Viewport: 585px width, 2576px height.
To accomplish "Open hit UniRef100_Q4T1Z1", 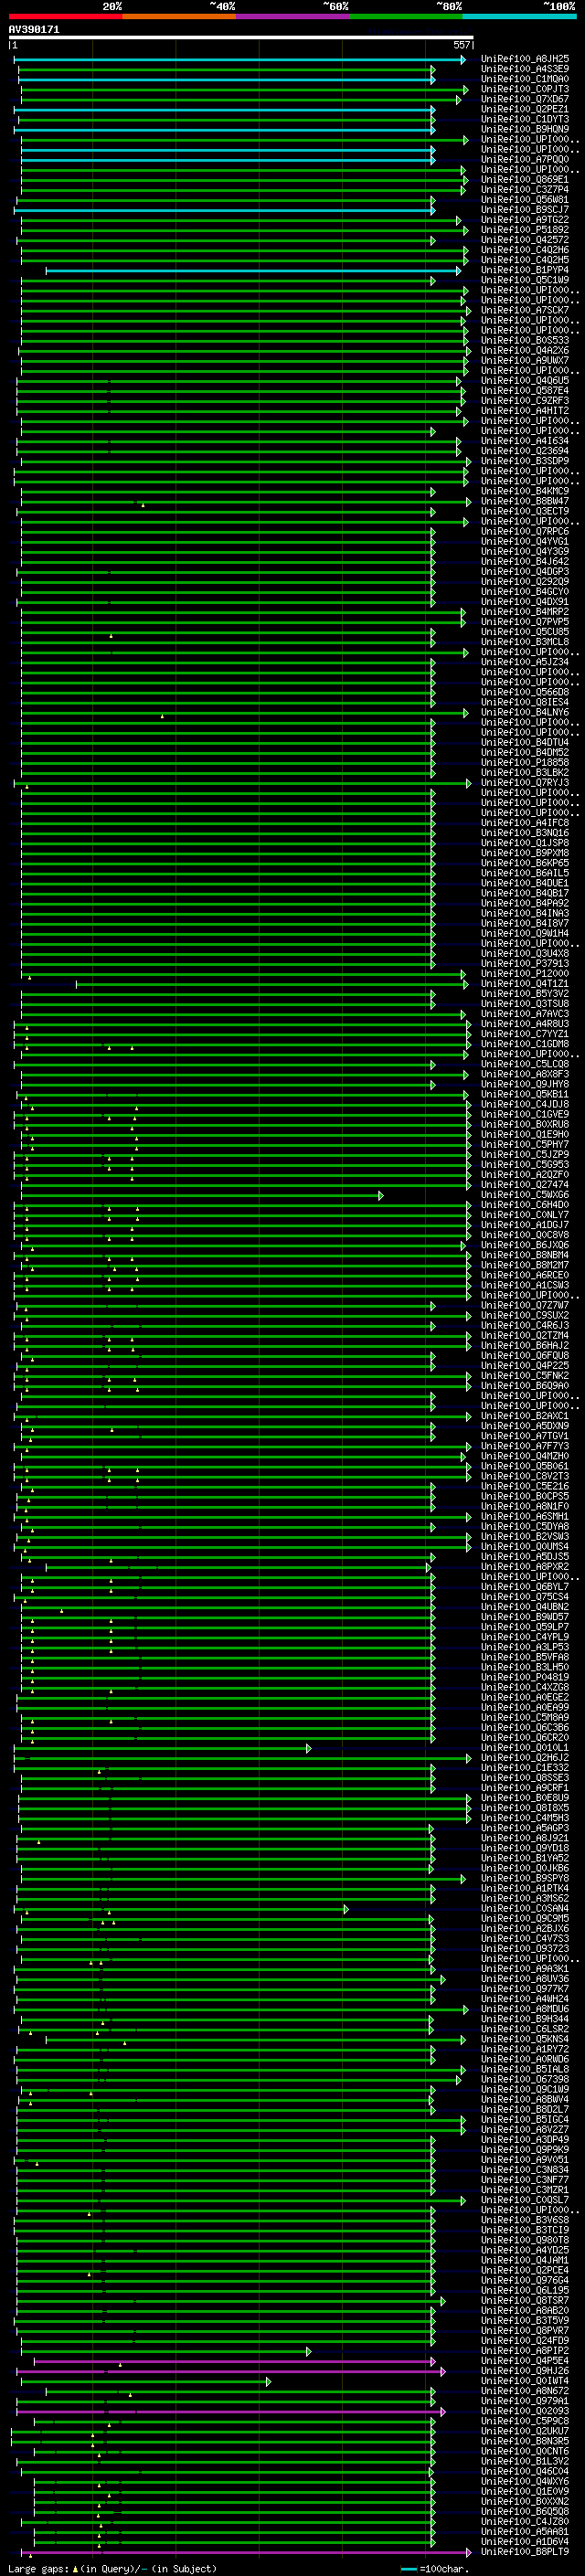I will 525,984.
